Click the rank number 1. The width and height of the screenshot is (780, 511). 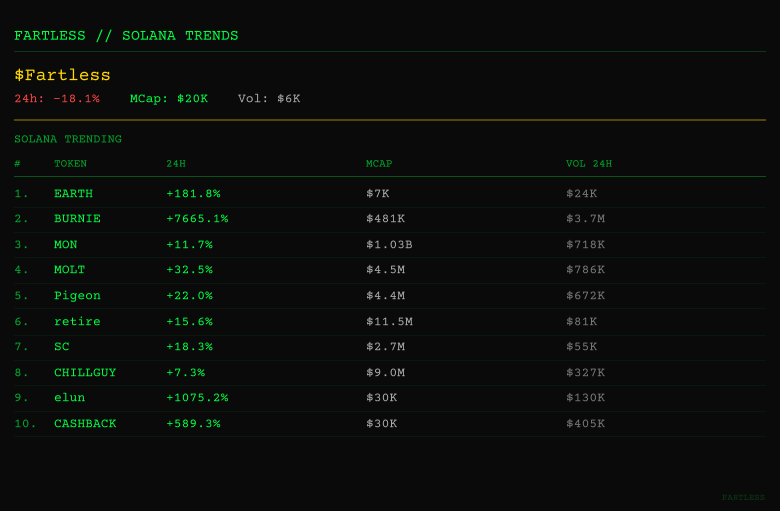pos(21,194)
